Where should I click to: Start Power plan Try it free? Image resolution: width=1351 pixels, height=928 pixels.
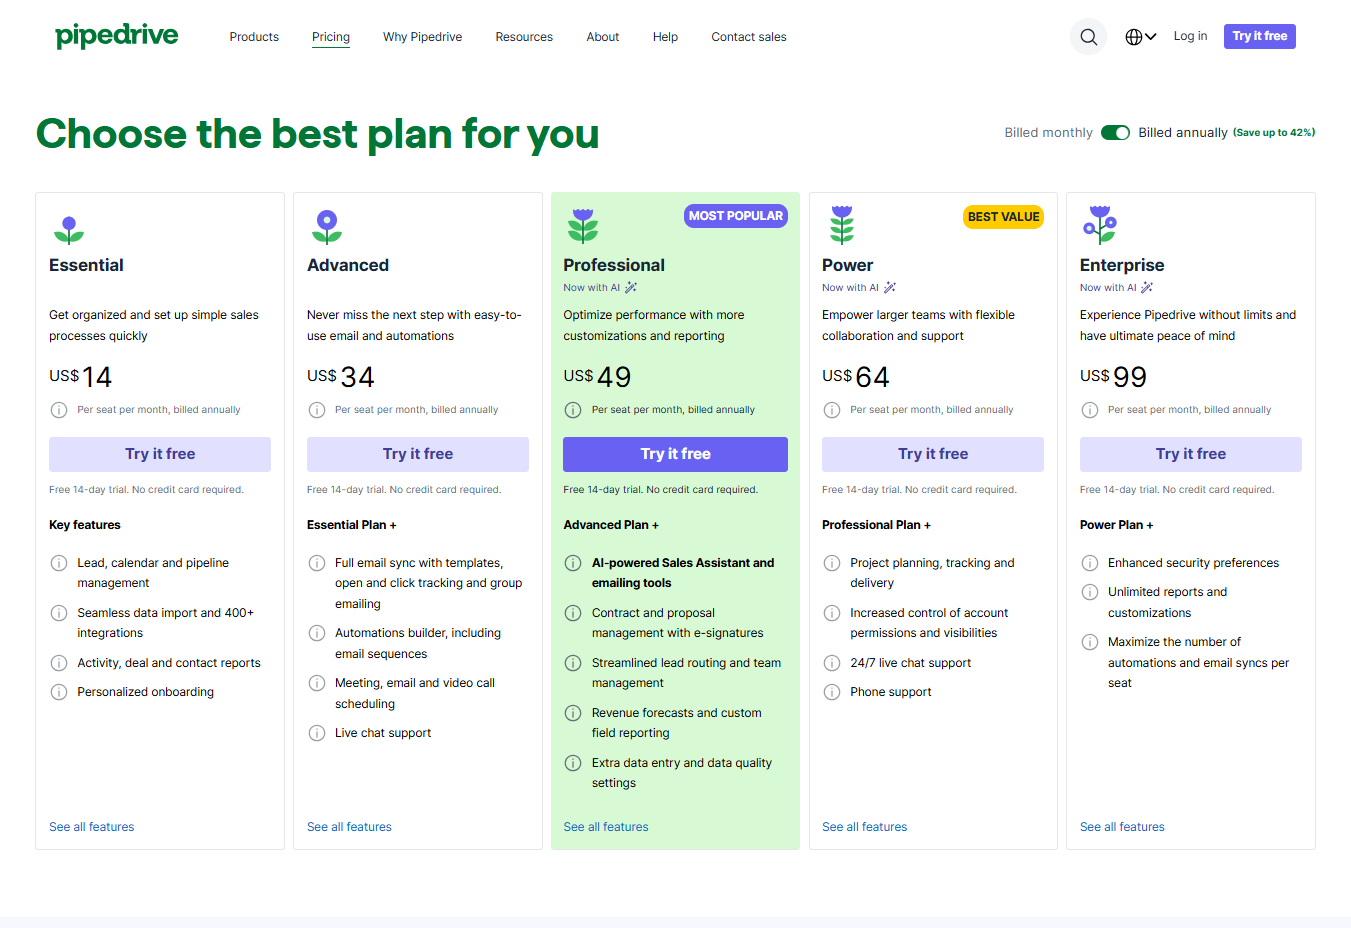[x=933, y=454]
